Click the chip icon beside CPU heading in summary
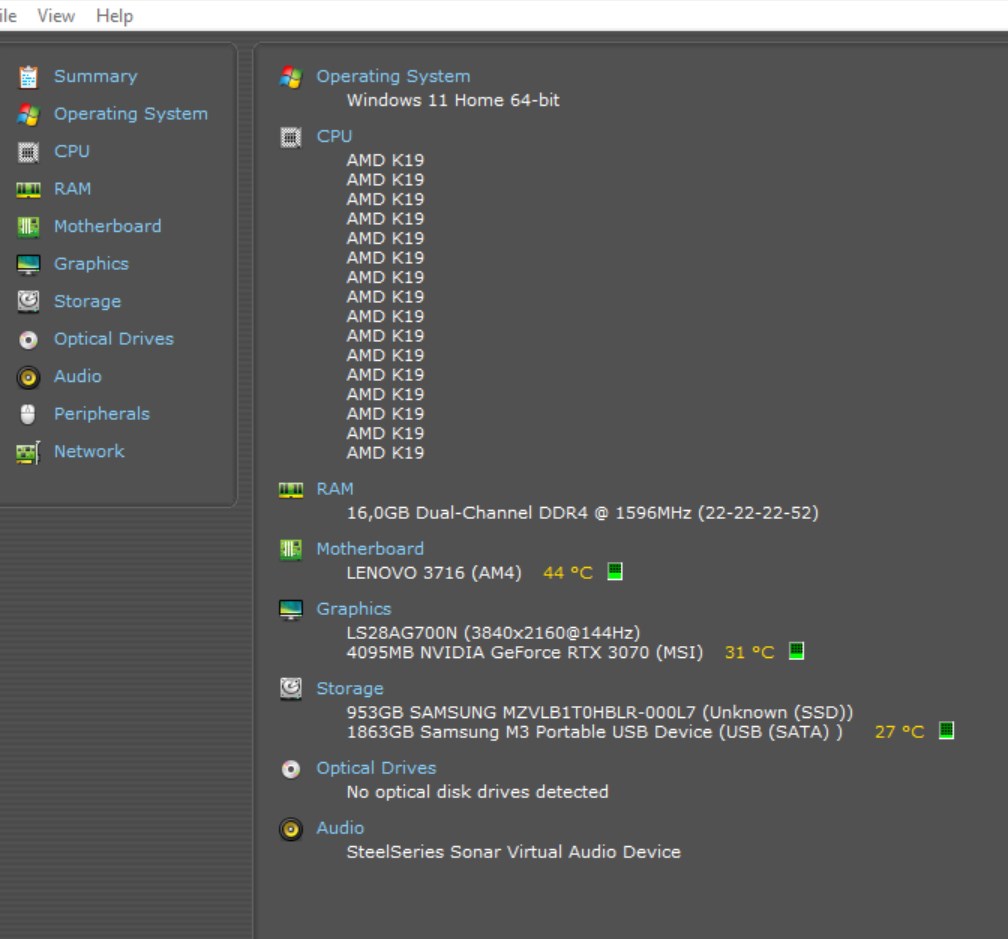The image size is (1008, 939). coord(291,138)
